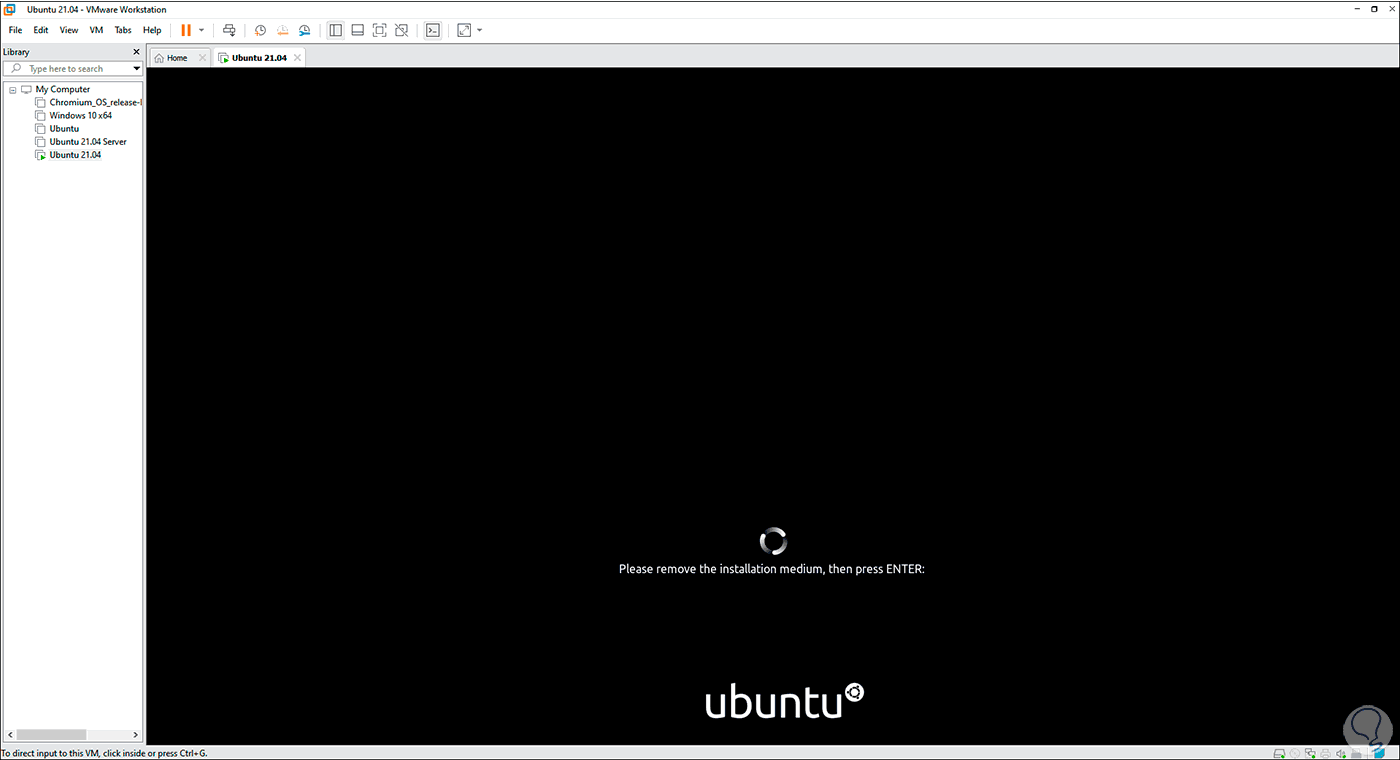Switch to Unity mode

pyautogui.click(x=402, y=30)
